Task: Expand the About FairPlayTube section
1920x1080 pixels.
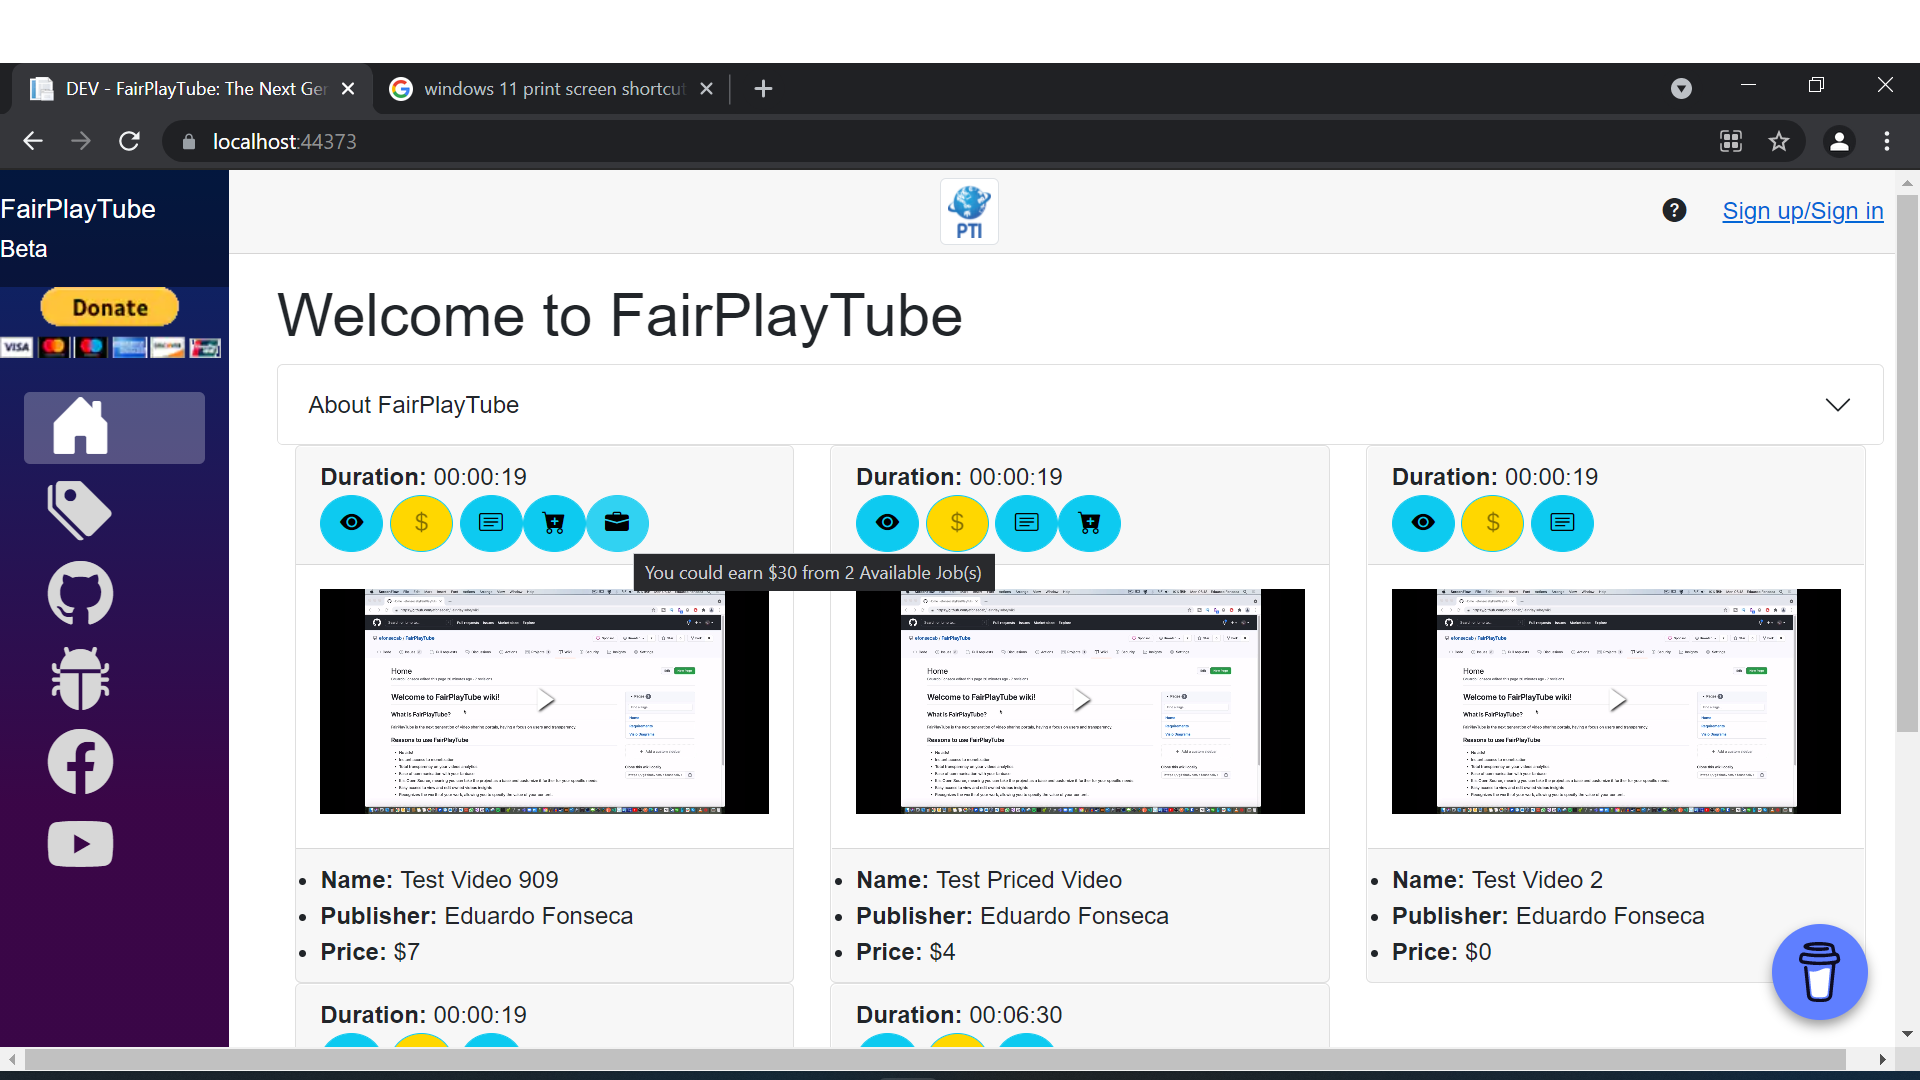Action: click(413, 405)
